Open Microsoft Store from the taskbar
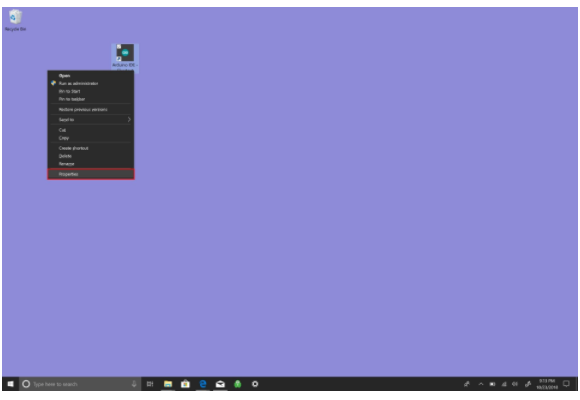580x400 pixels. pos(185,384)
